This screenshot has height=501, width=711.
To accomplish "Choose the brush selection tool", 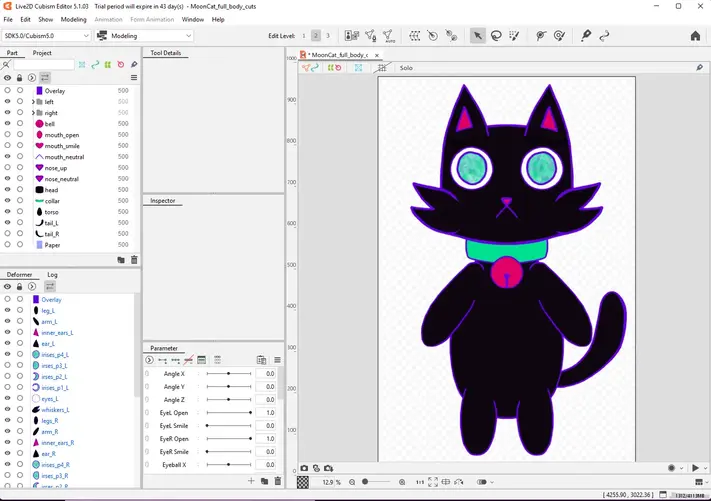I will 514,36.
